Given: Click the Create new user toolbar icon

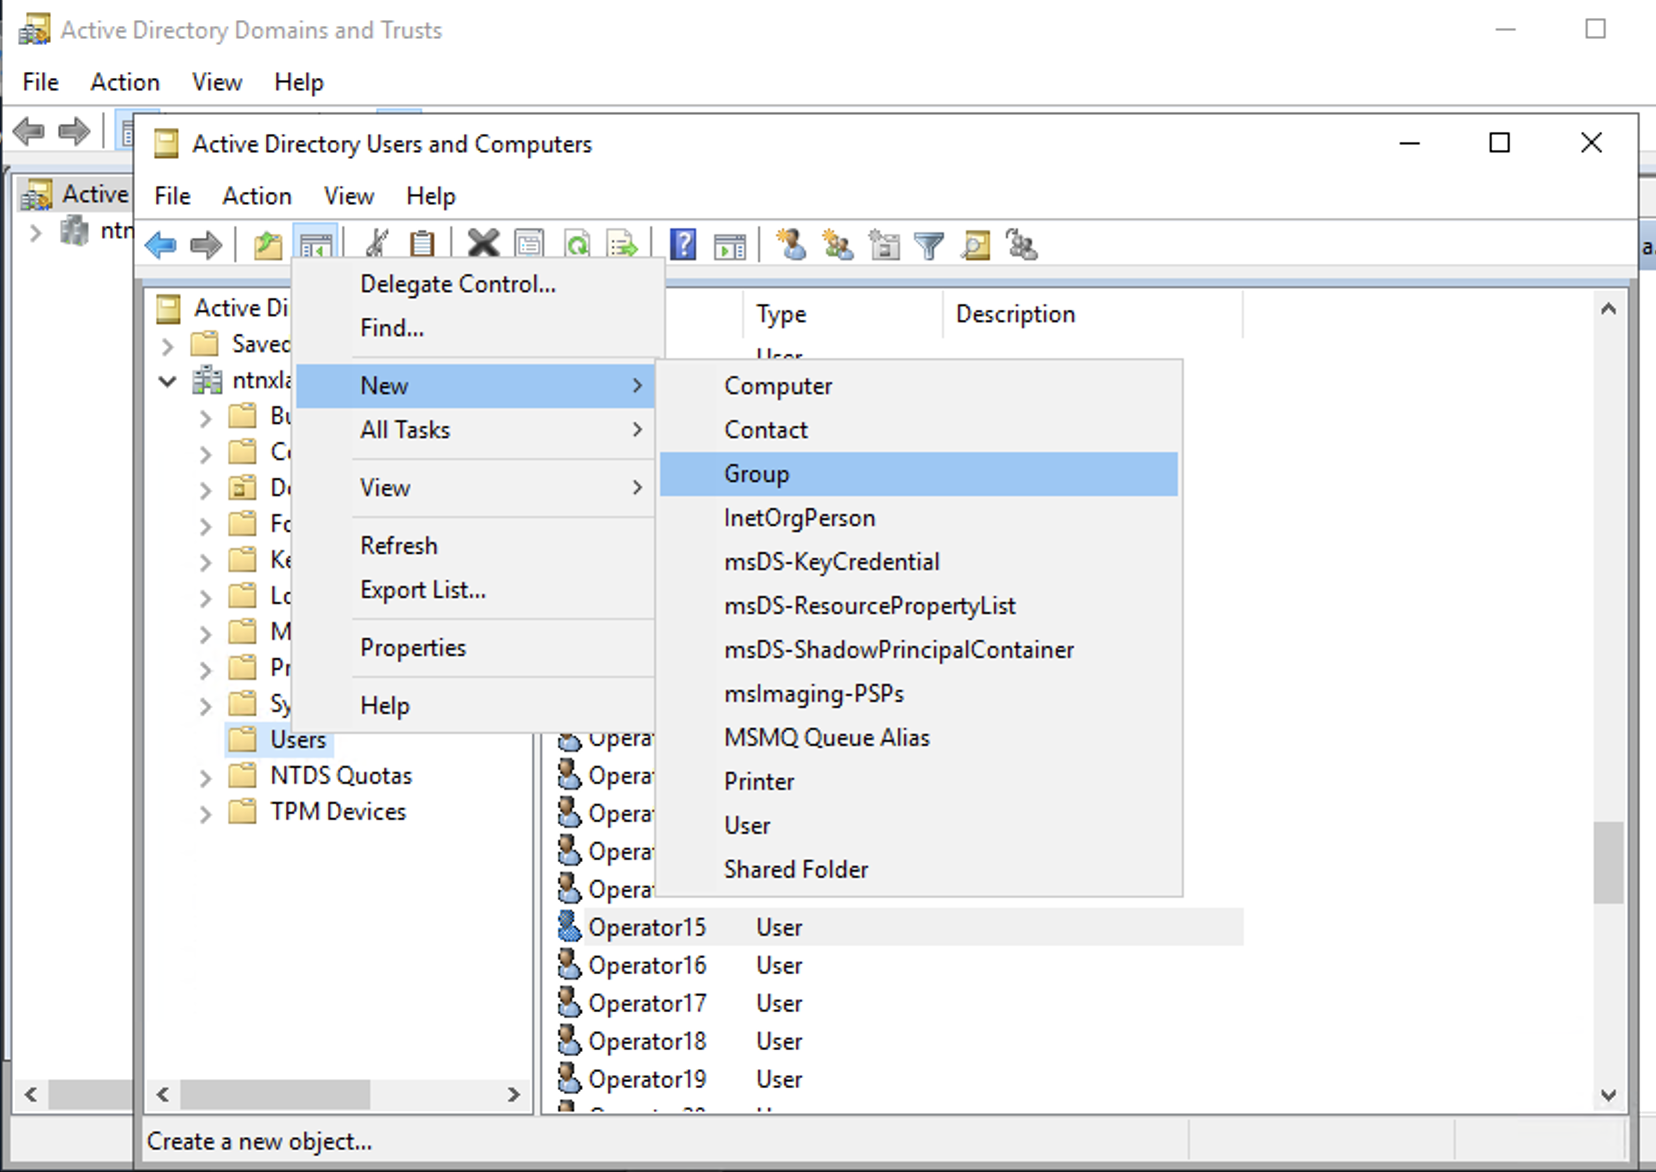Looking at the screenshot, I should coord(791,244).
